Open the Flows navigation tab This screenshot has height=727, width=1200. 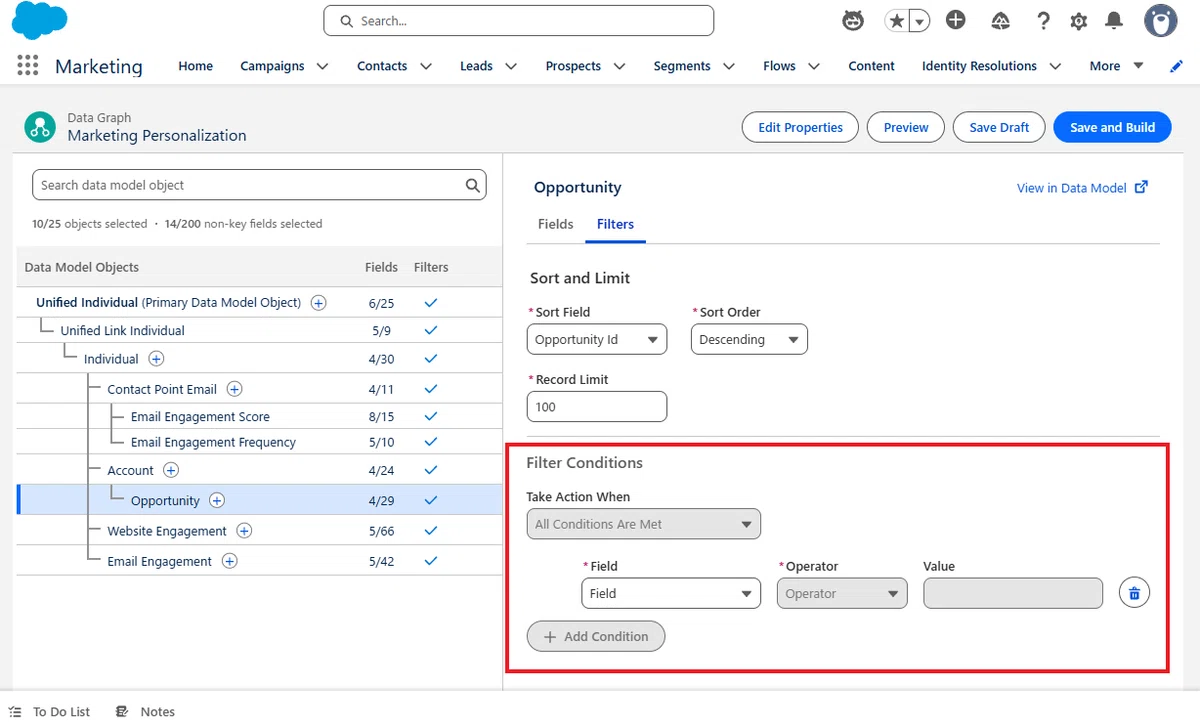[x=779, y=66]
